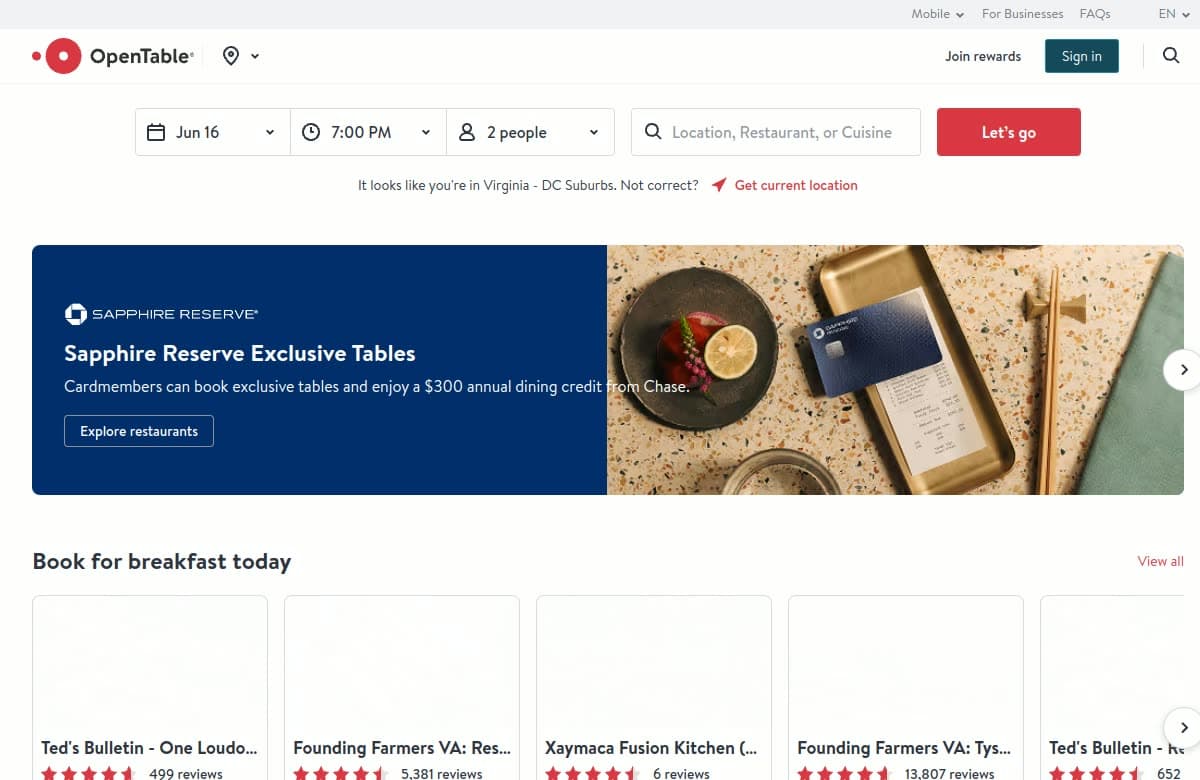Click the person icon in party size
The height and width of the screenshot is (780, 1200).
click(x=467, y=132)
